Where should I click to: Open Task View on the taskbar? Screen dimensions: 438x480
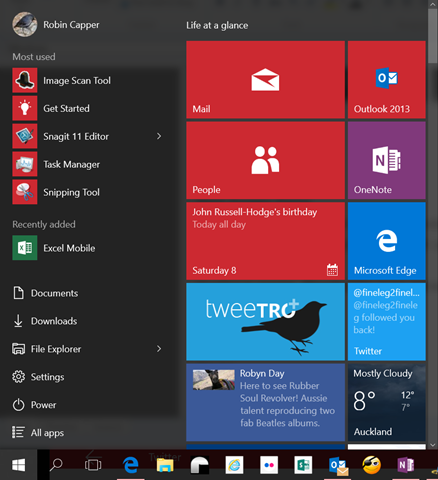(93, 465)
